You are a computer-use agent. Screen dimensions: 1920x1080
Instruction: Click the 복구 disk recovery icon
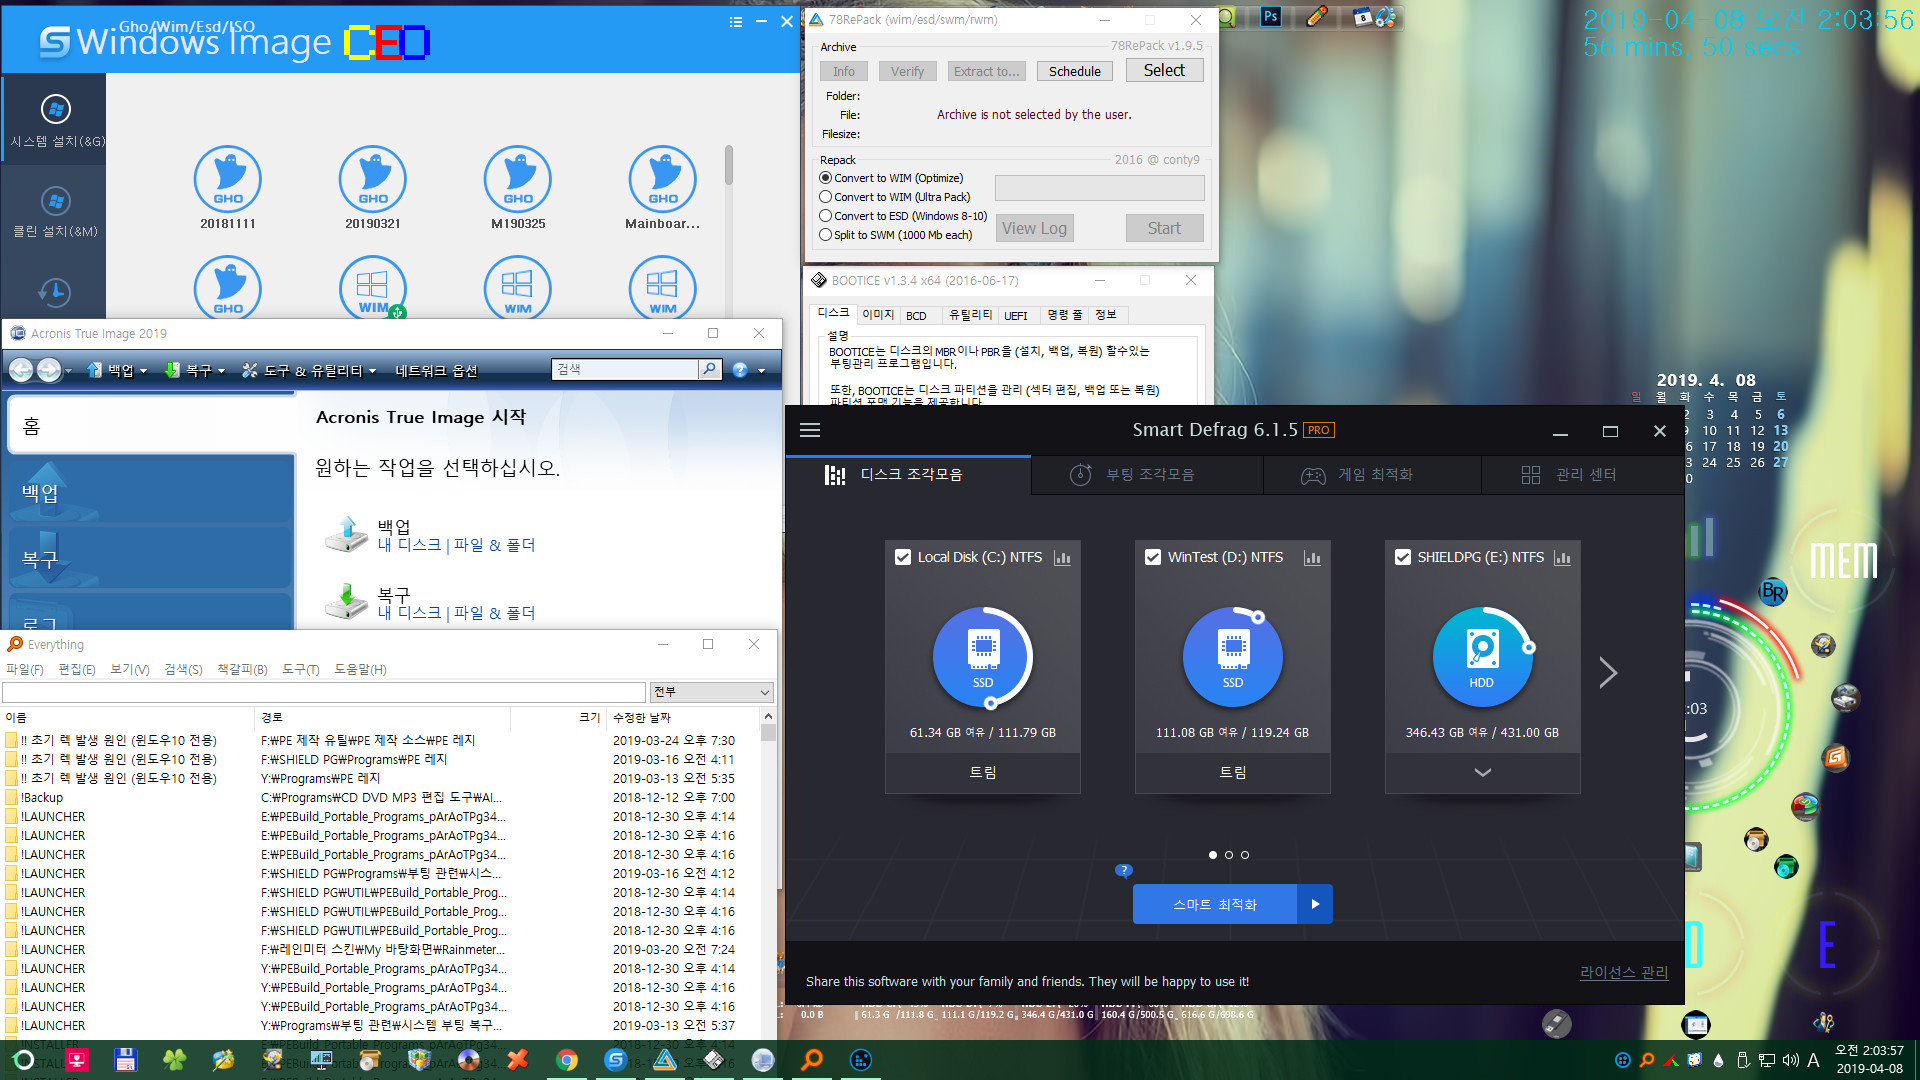point(346,603)
